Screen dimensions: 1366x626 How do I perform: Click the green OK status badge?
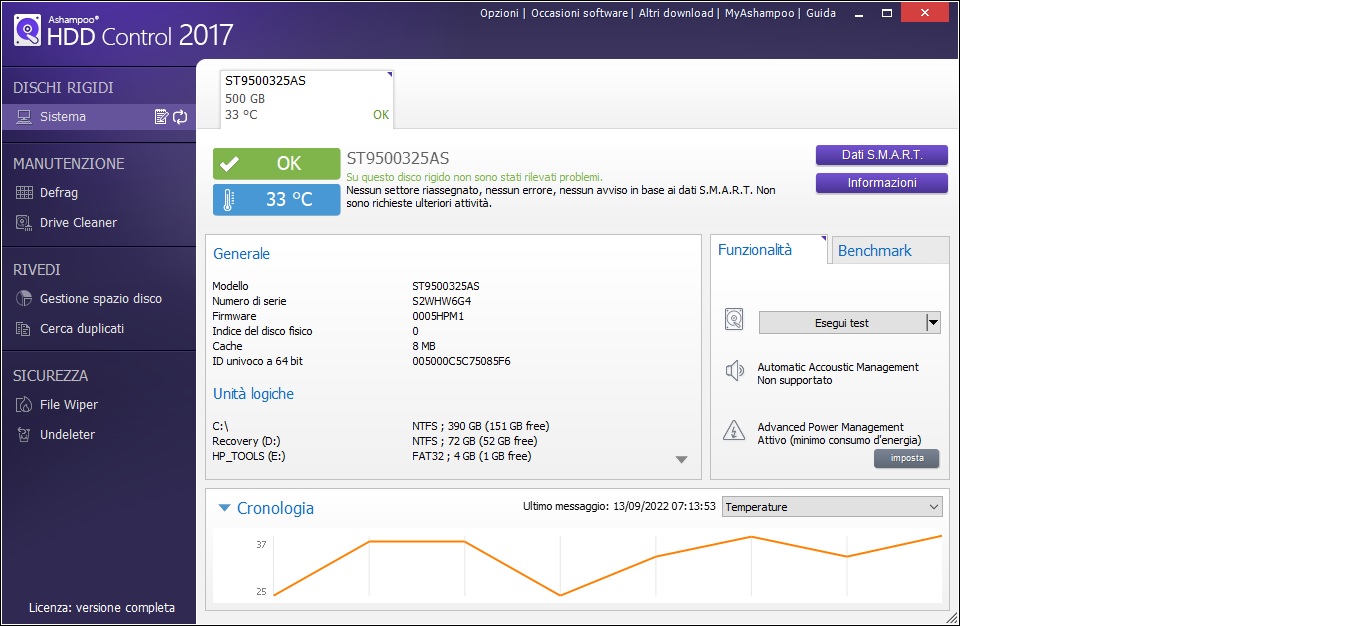(276, 164)
